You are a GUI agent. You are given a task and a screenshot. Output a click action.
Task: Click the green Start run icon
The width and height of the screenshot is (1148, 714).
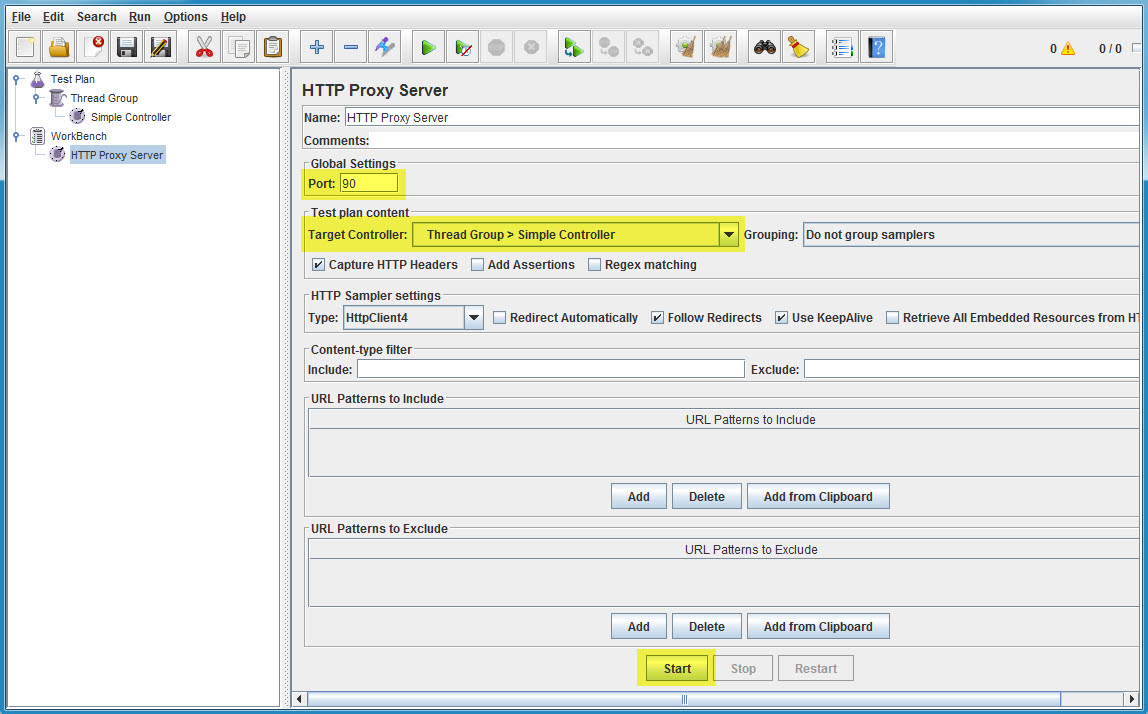coord(428,48)
